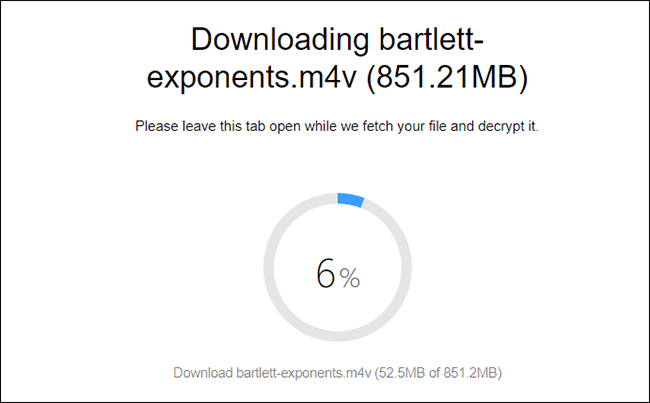Click the "Please leave this tab open" text
The image size is (650, 403).
(221, 129)
